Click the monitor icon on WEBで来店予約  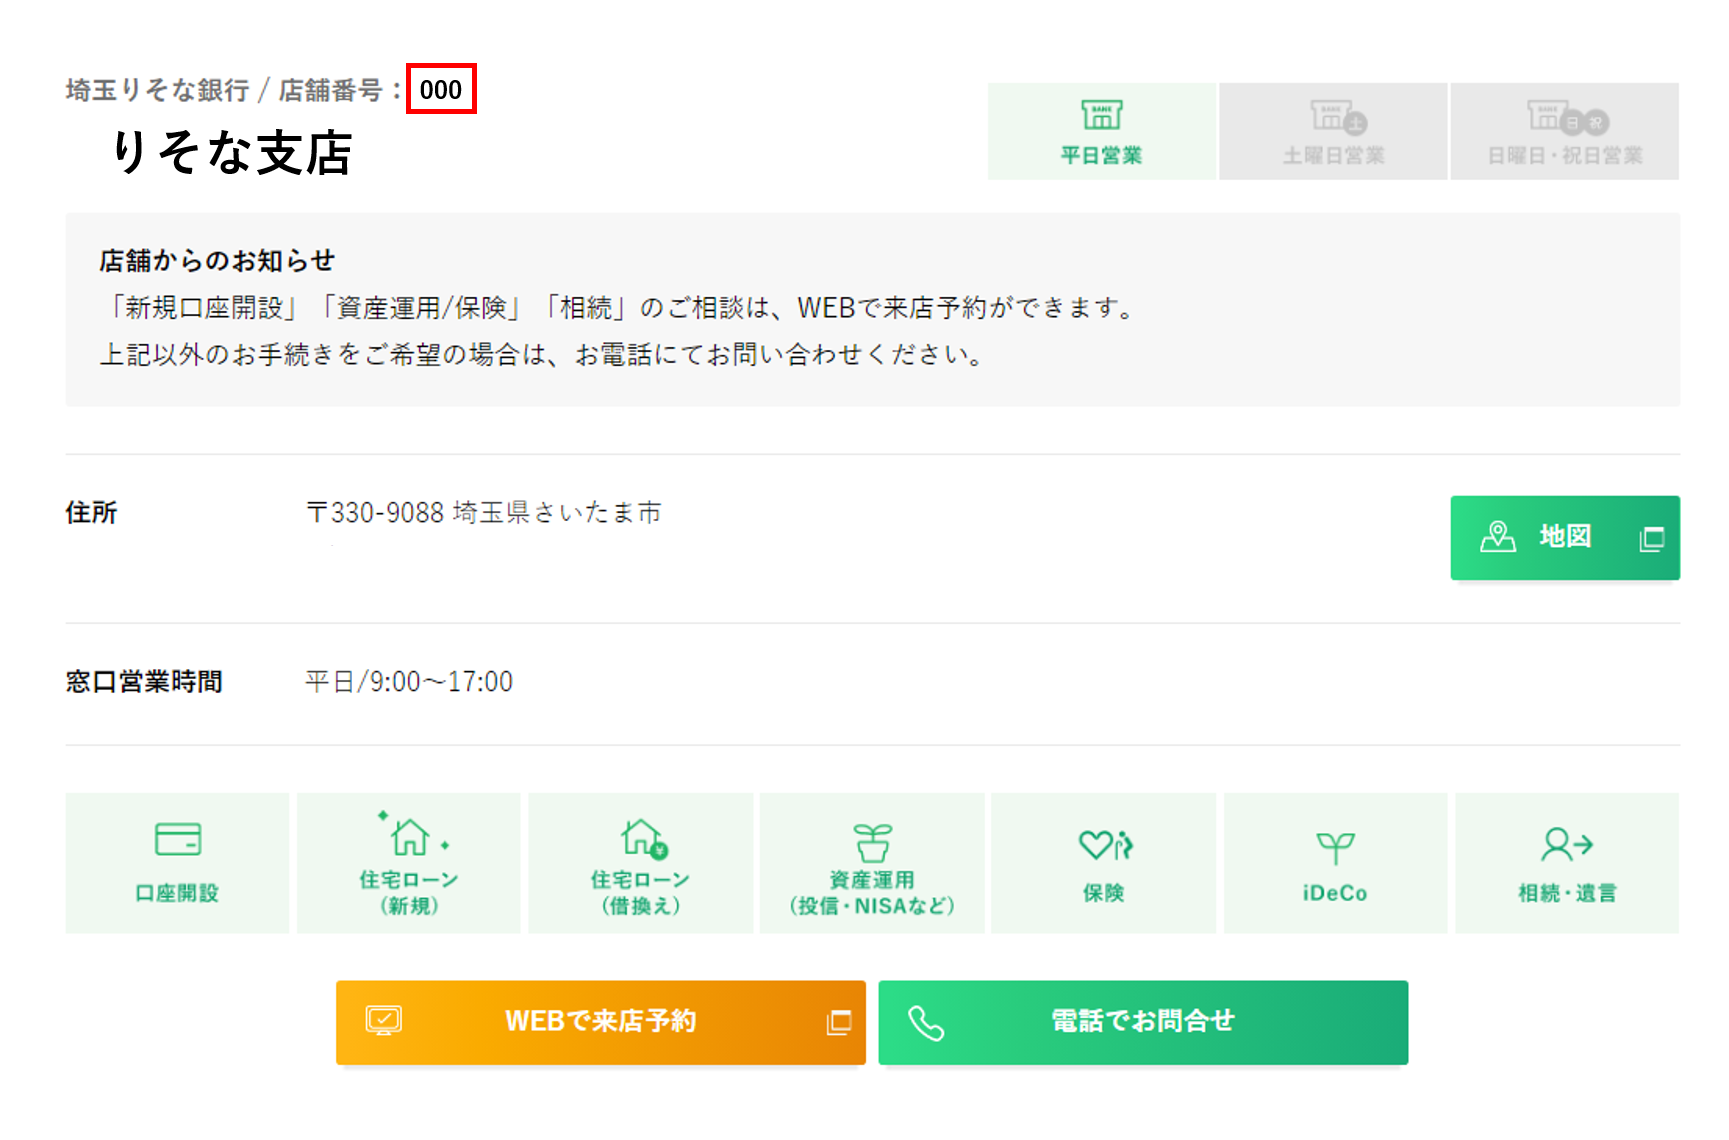(x=383, y=1021)
